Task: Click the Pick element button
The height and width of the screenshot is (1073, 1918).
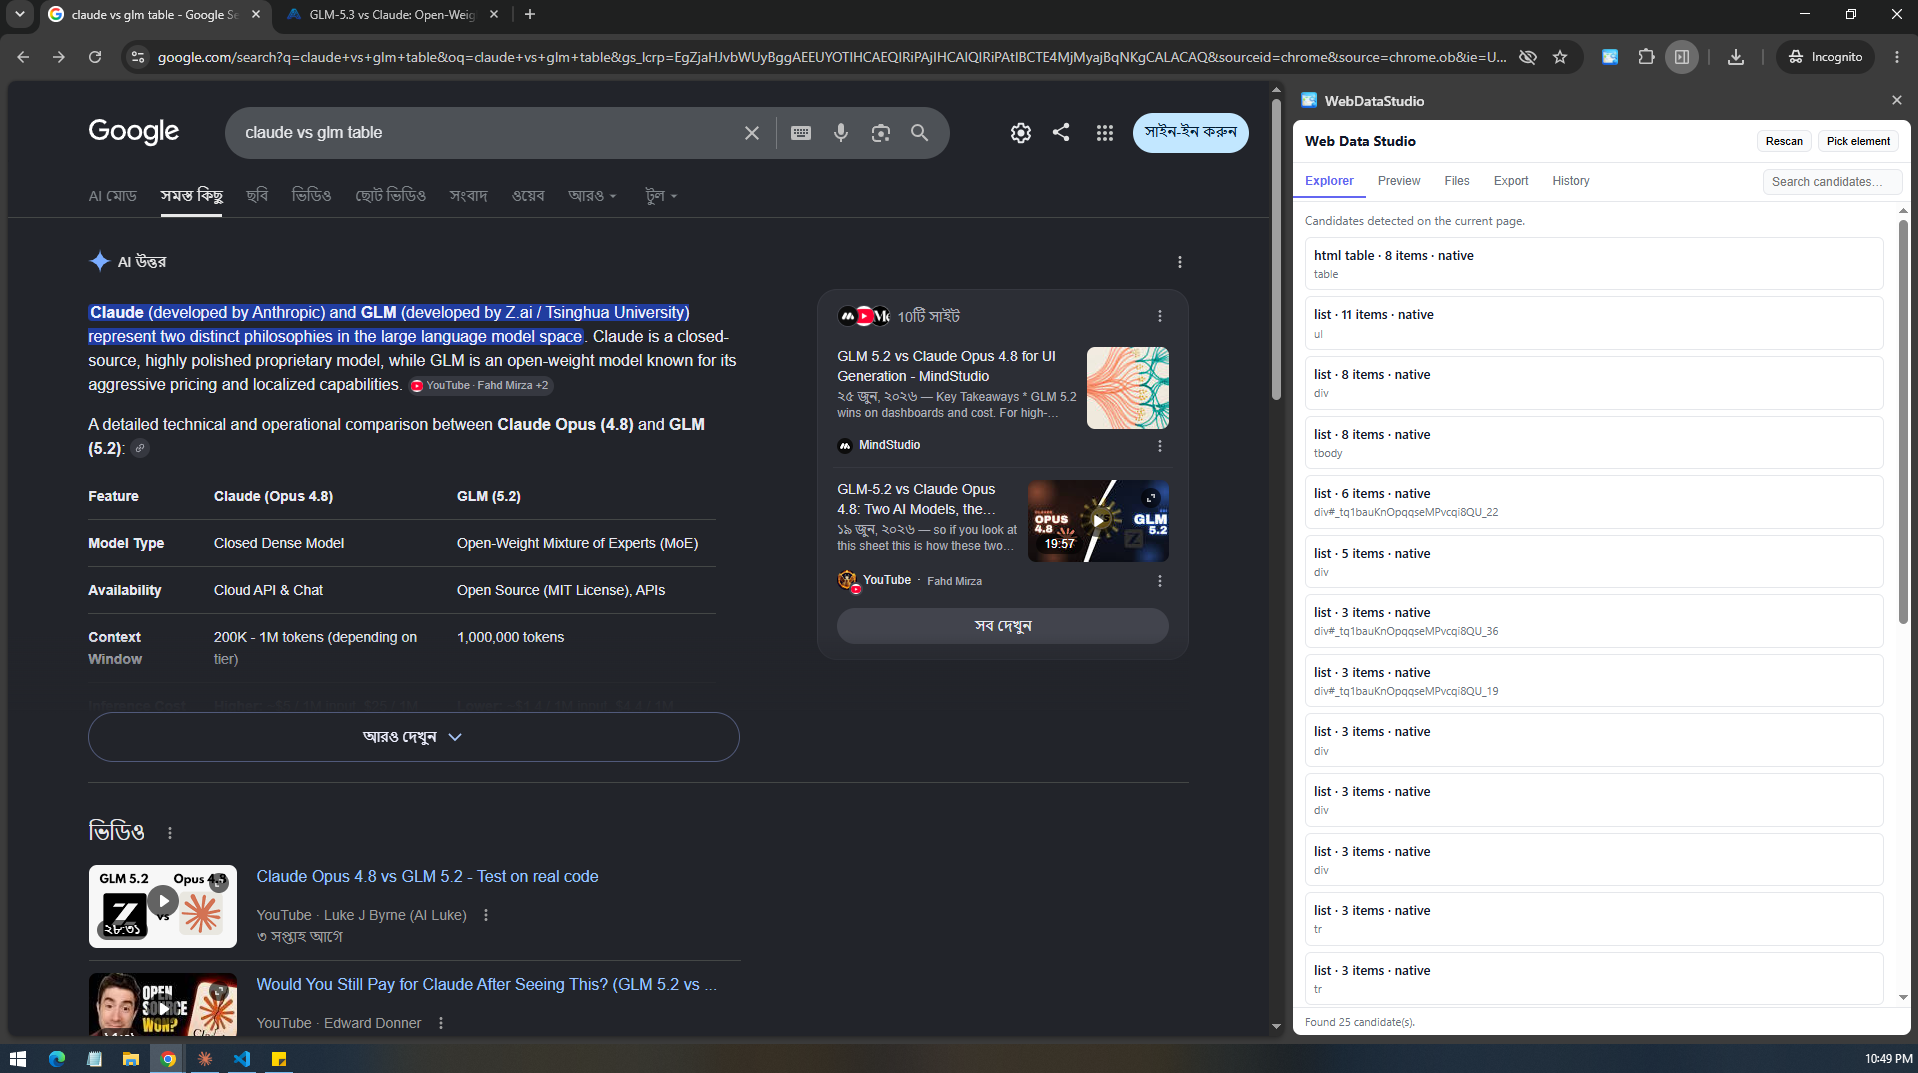Action: (1858, 141)
